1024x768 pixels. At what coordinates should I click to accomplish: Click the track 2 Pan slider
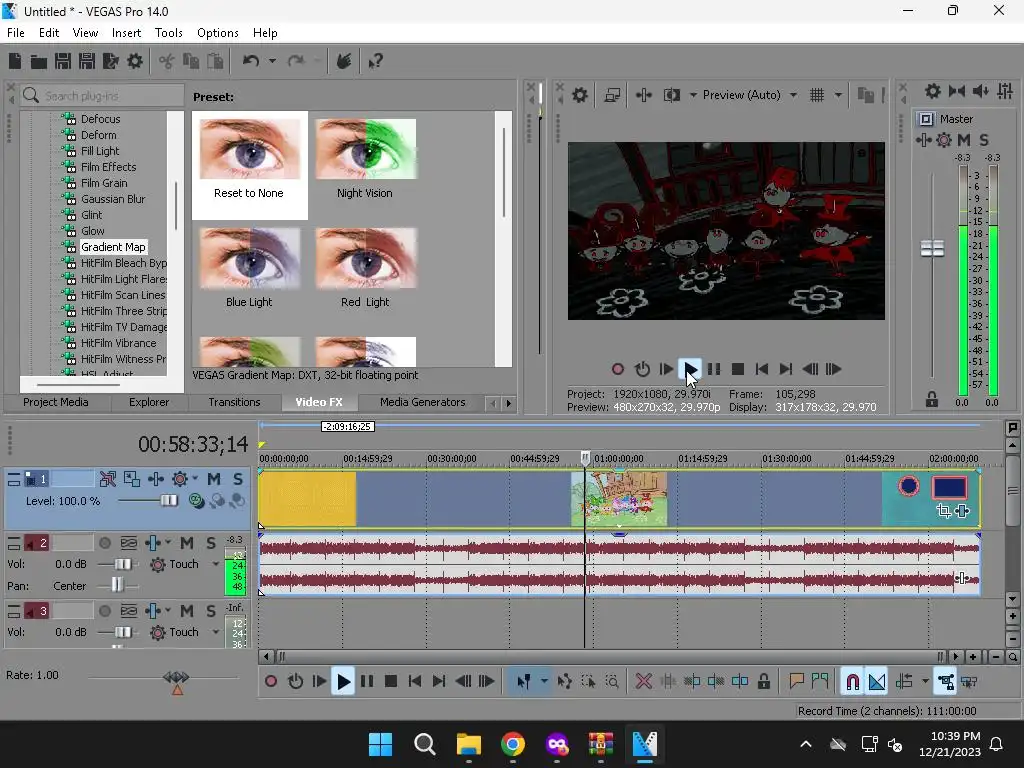tap(117, 584)
